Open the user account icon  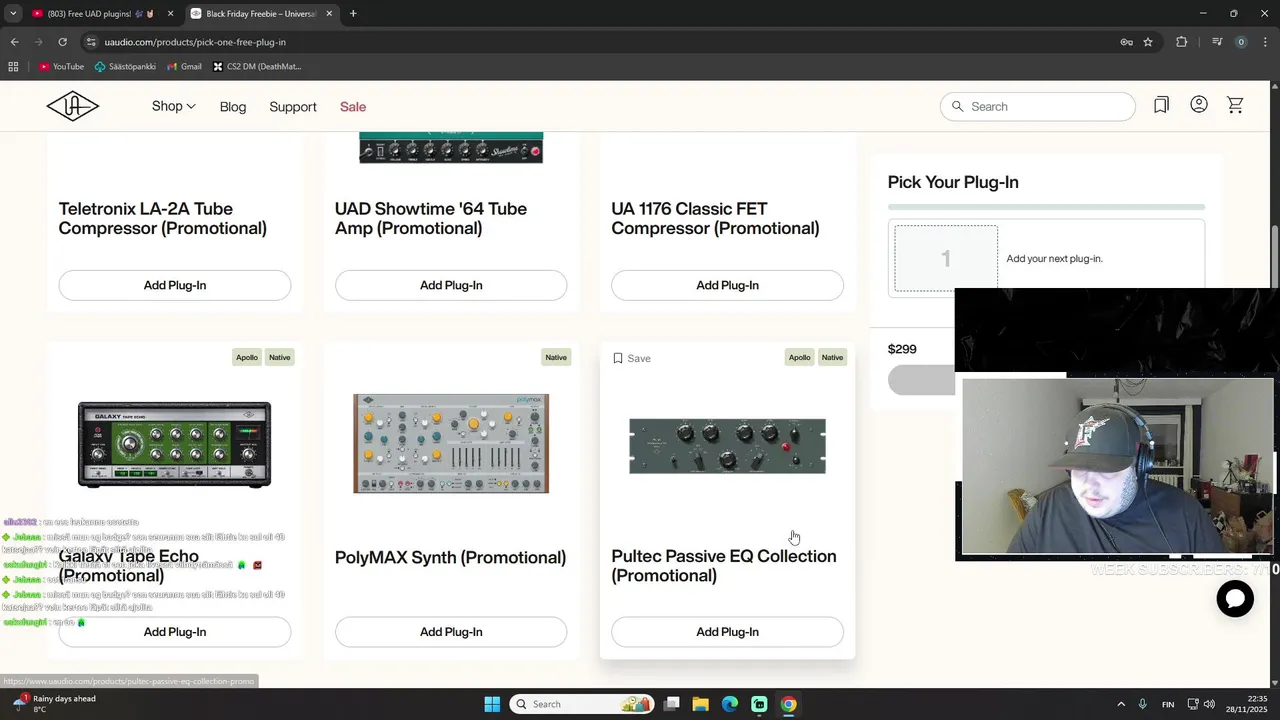point(1199,105)
